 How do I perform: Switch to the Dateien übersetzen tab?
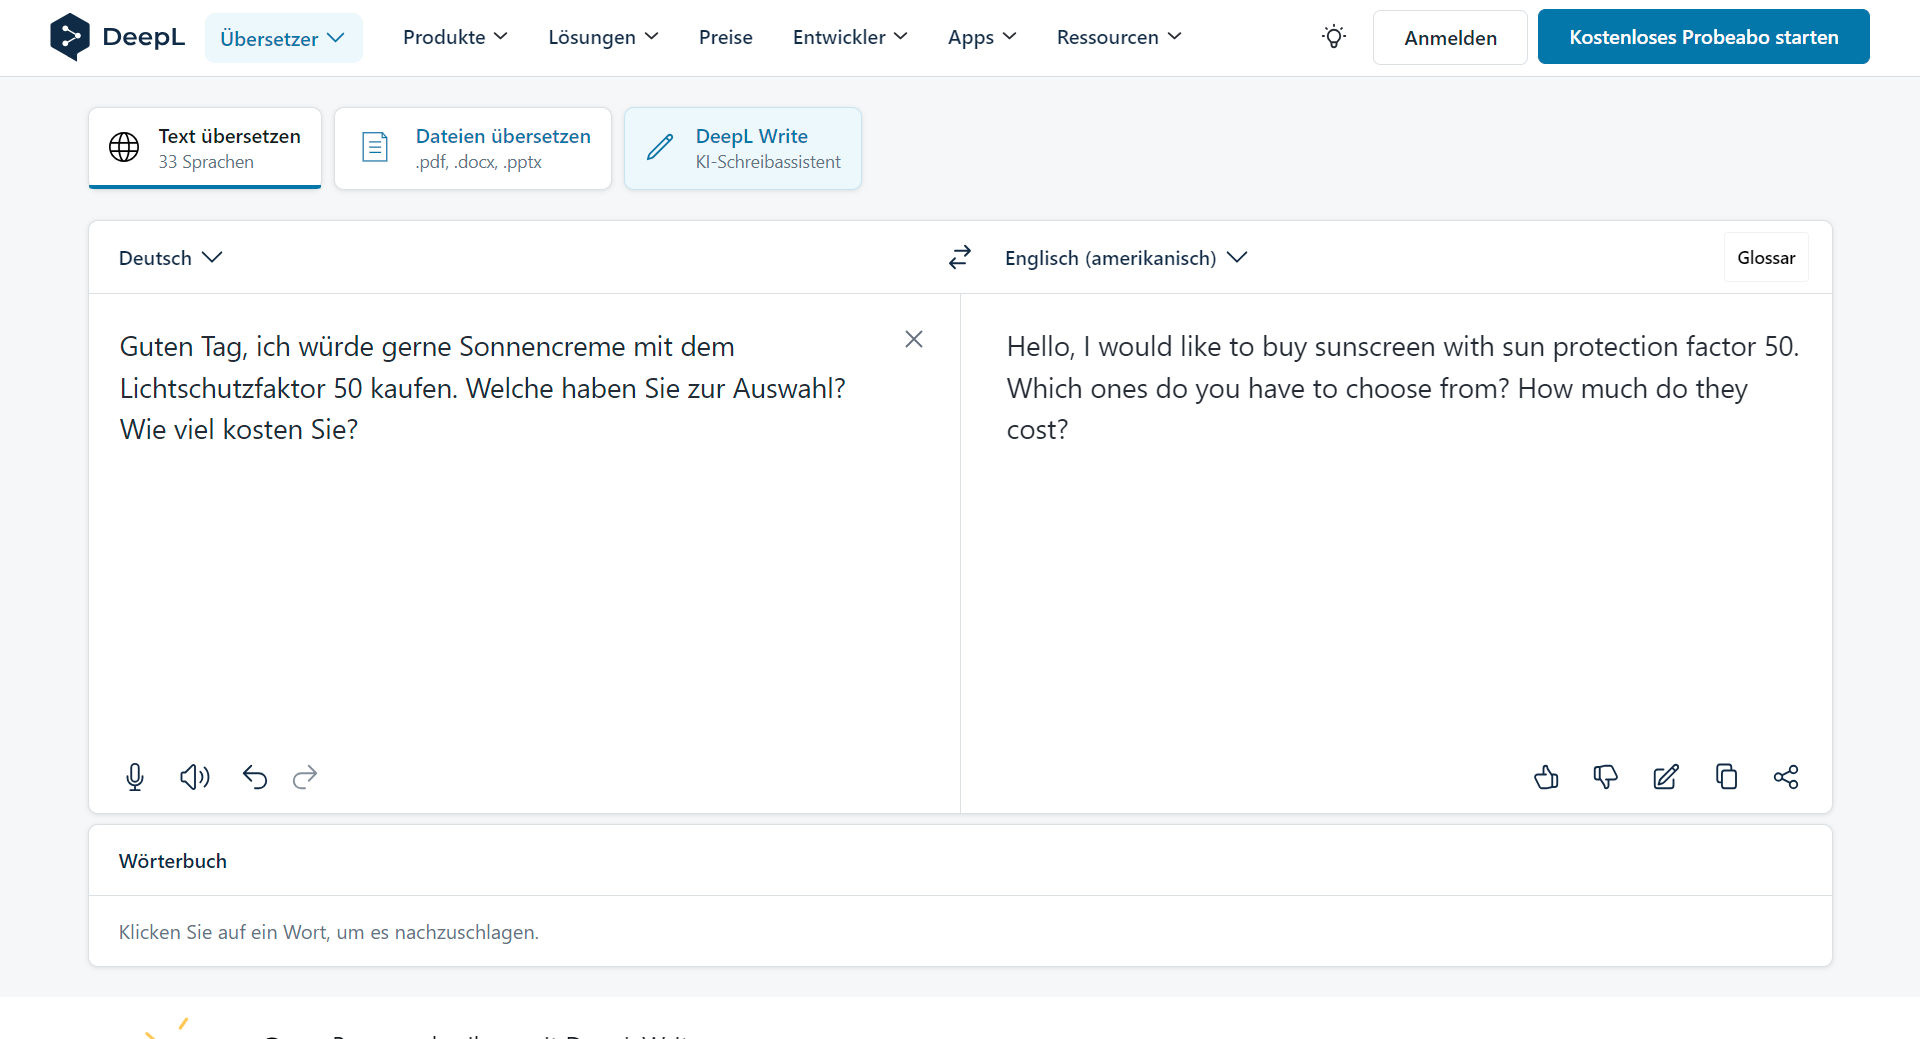(x=472, y=147)
